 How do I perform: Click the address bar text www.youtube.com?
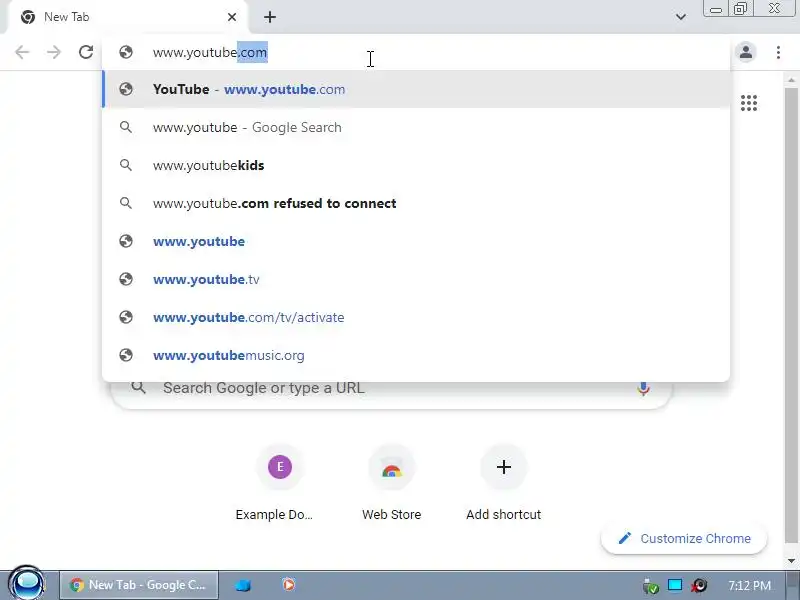[210, 52]
